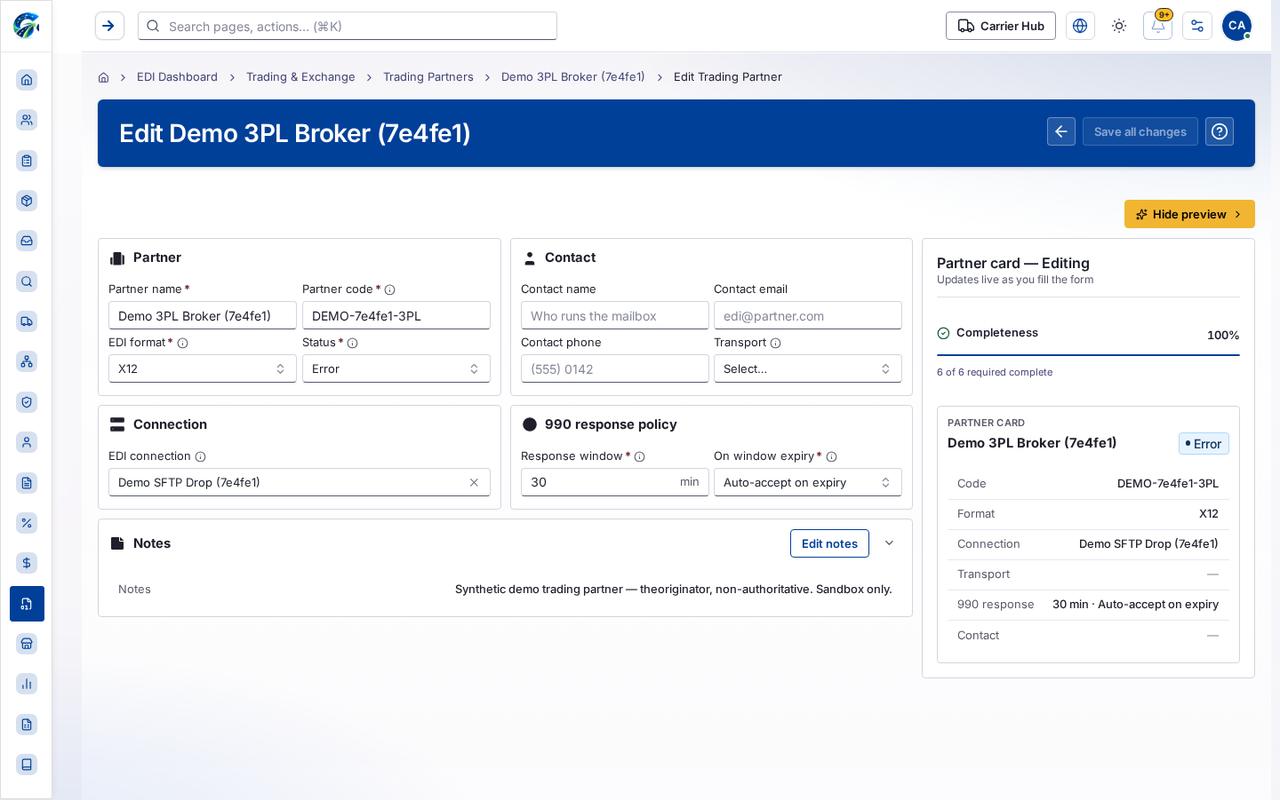
Task: Open the inbox tray sidebar icon
Action: click(x=27, y=241)
